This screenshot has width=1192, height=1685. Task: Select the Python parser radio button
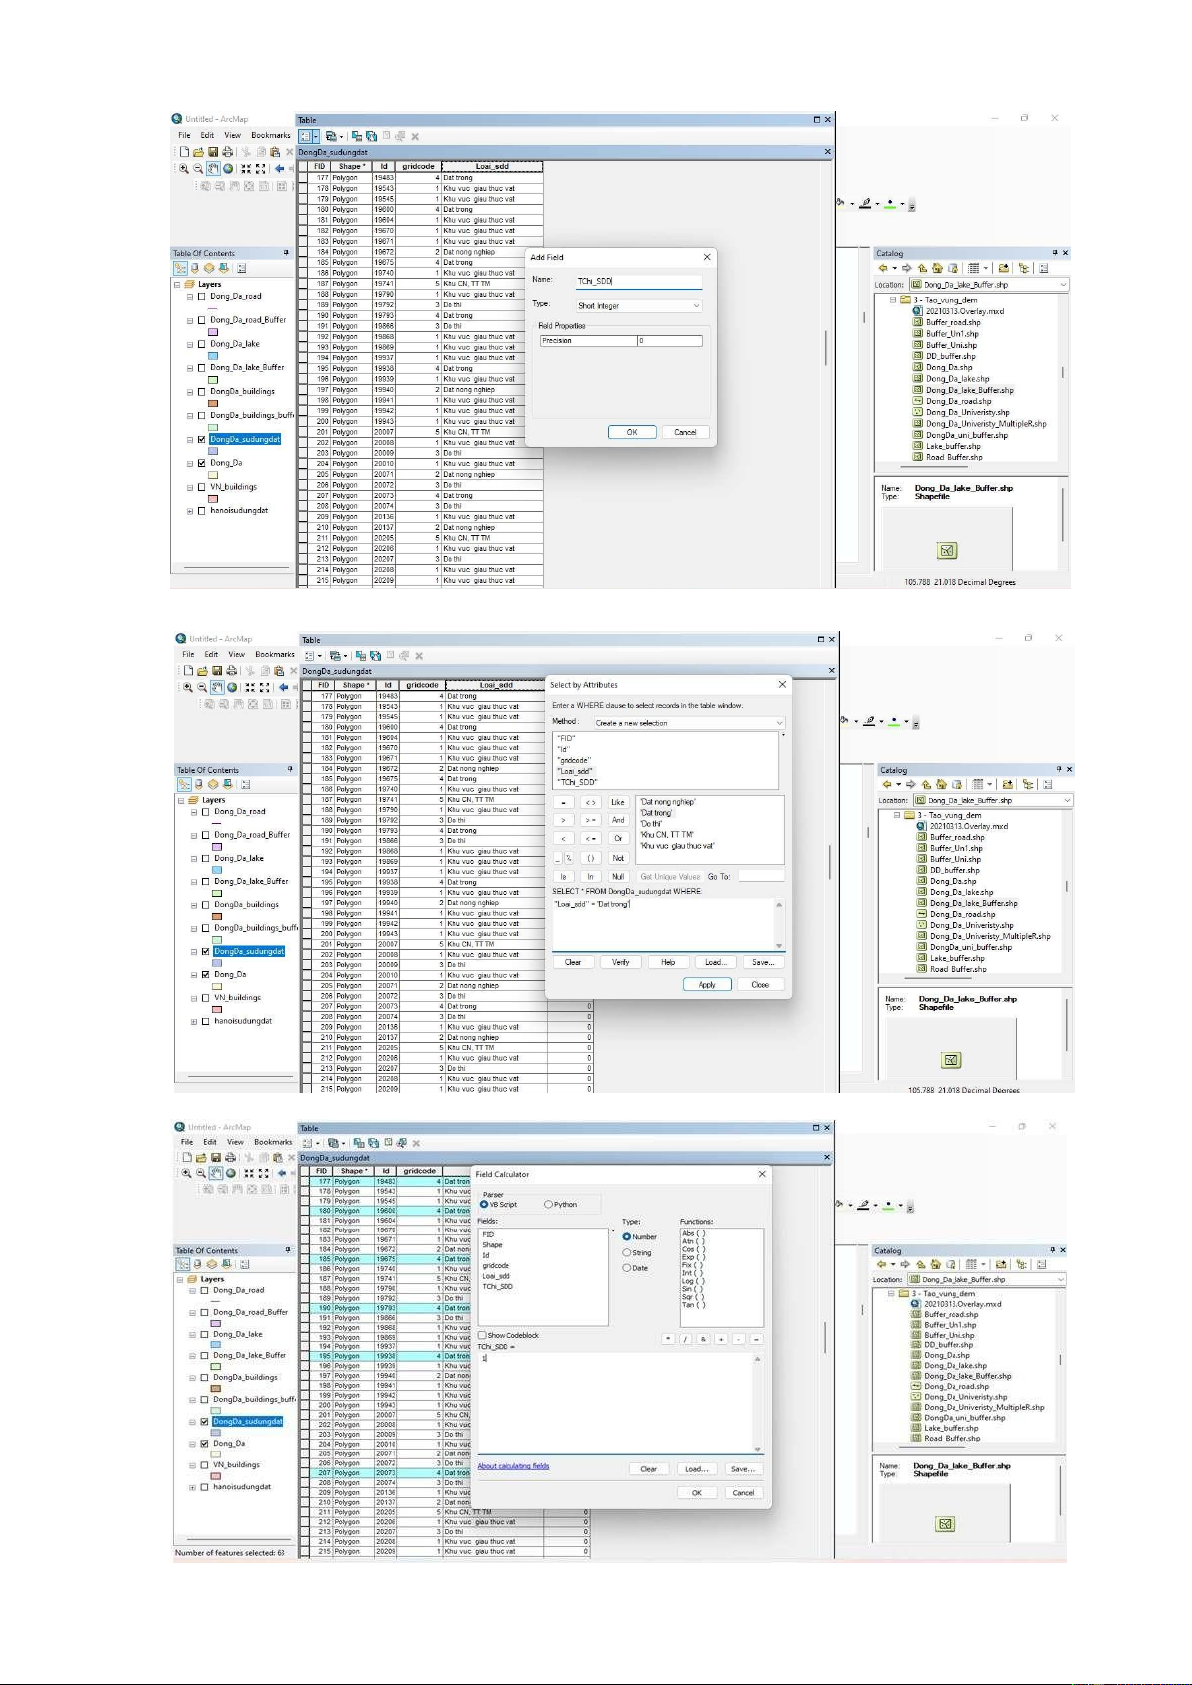click(548, 1205)
